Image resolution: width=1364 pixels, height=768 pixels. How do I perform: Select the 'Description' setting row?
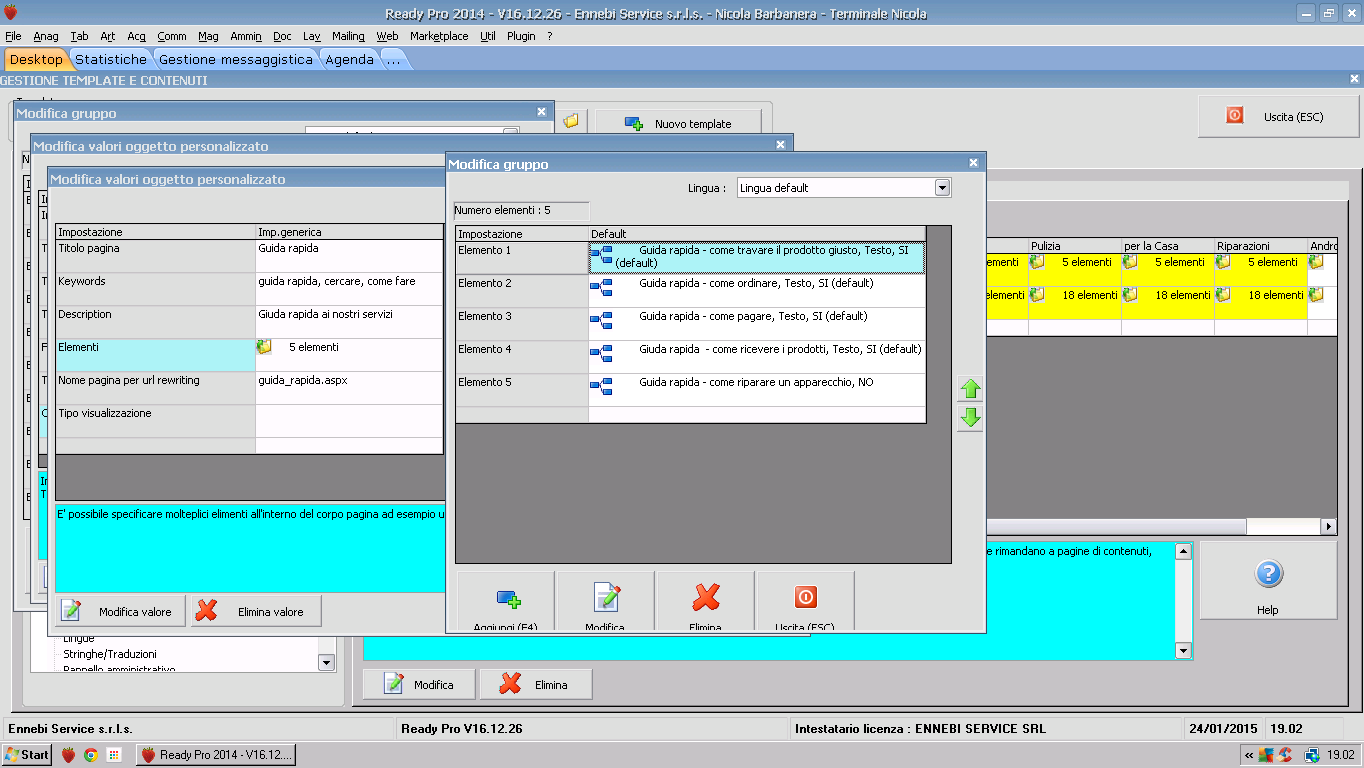tap(249, 322)
